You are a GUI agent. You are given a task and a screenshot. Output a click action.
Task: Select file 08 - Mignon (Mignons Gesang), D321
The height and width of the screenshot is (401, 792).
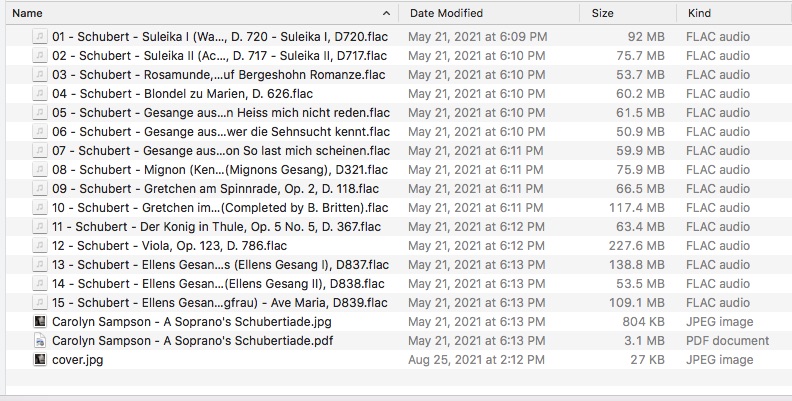(399, 170)
